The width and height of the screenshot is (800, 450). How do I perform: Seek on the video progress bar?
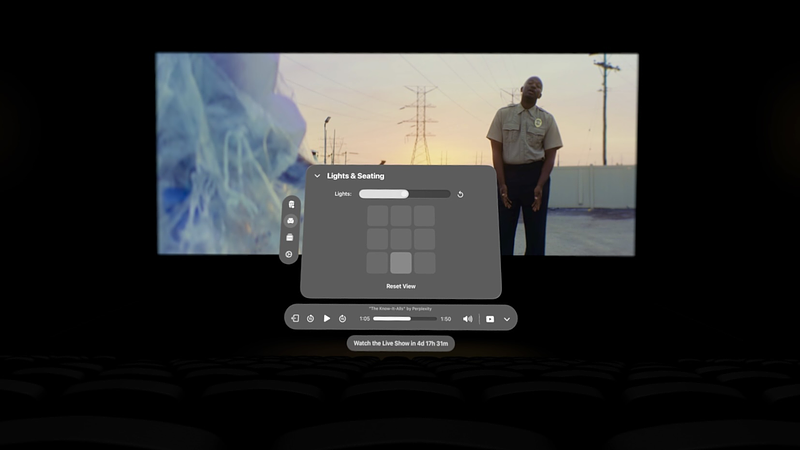pyautogui.click(x=405, y=319)
